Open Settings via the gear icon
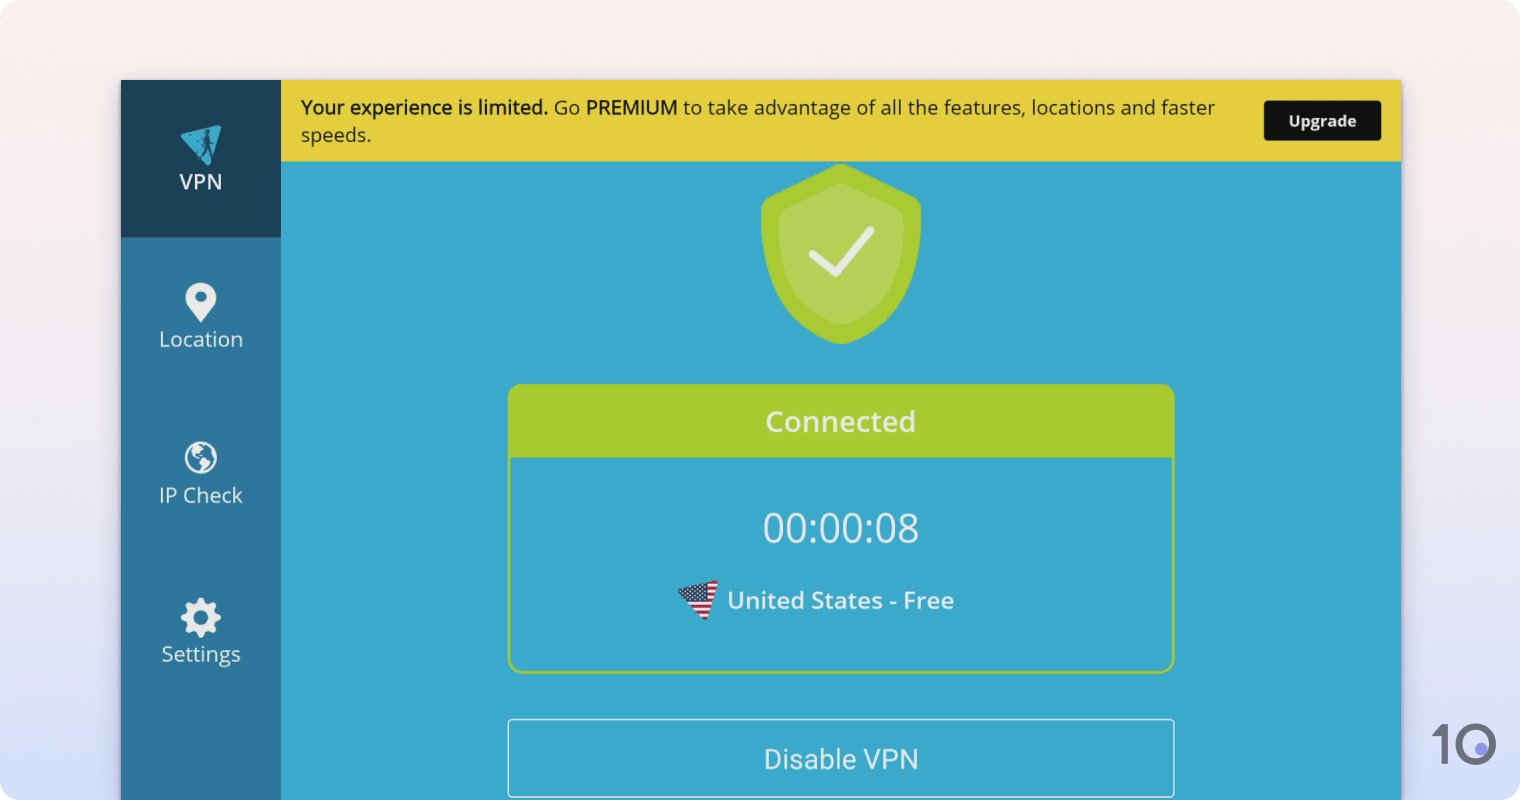The image size is (1520, 800). tap(201, 618)
